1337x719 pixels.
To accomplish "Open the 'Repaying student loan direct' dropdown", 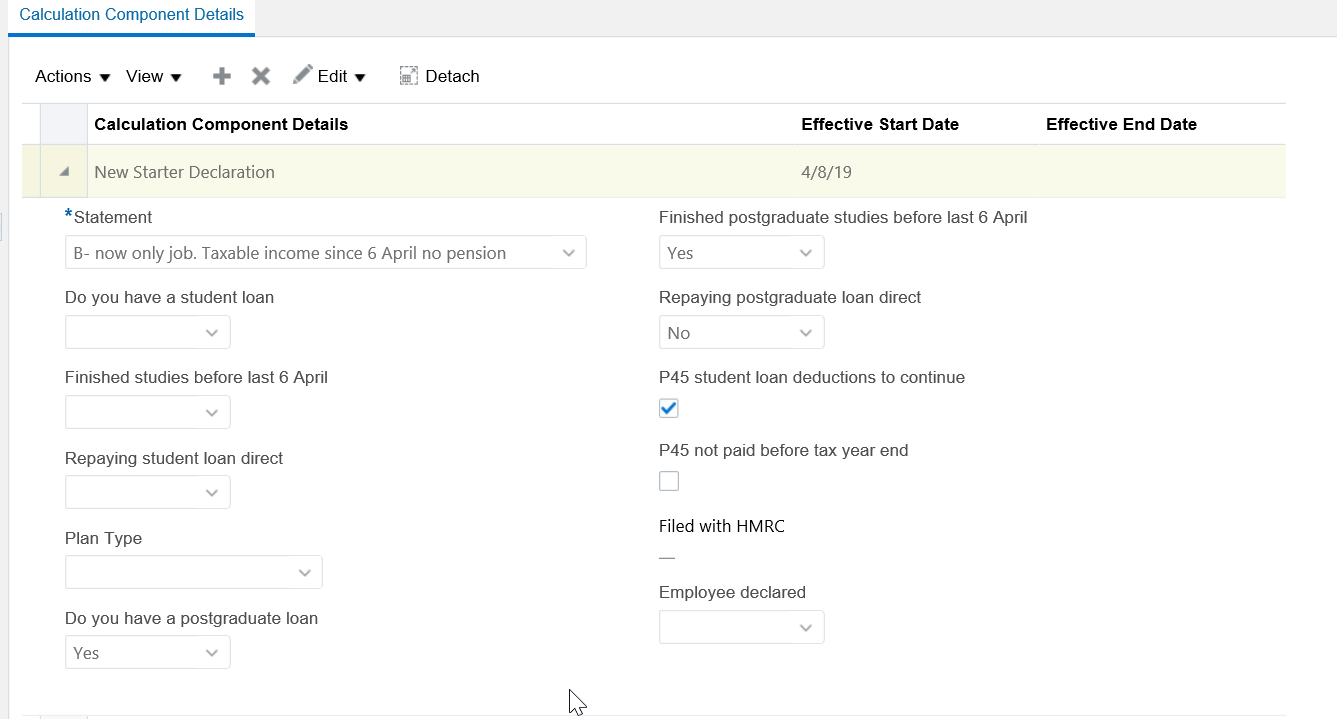I will click(211, 492).
